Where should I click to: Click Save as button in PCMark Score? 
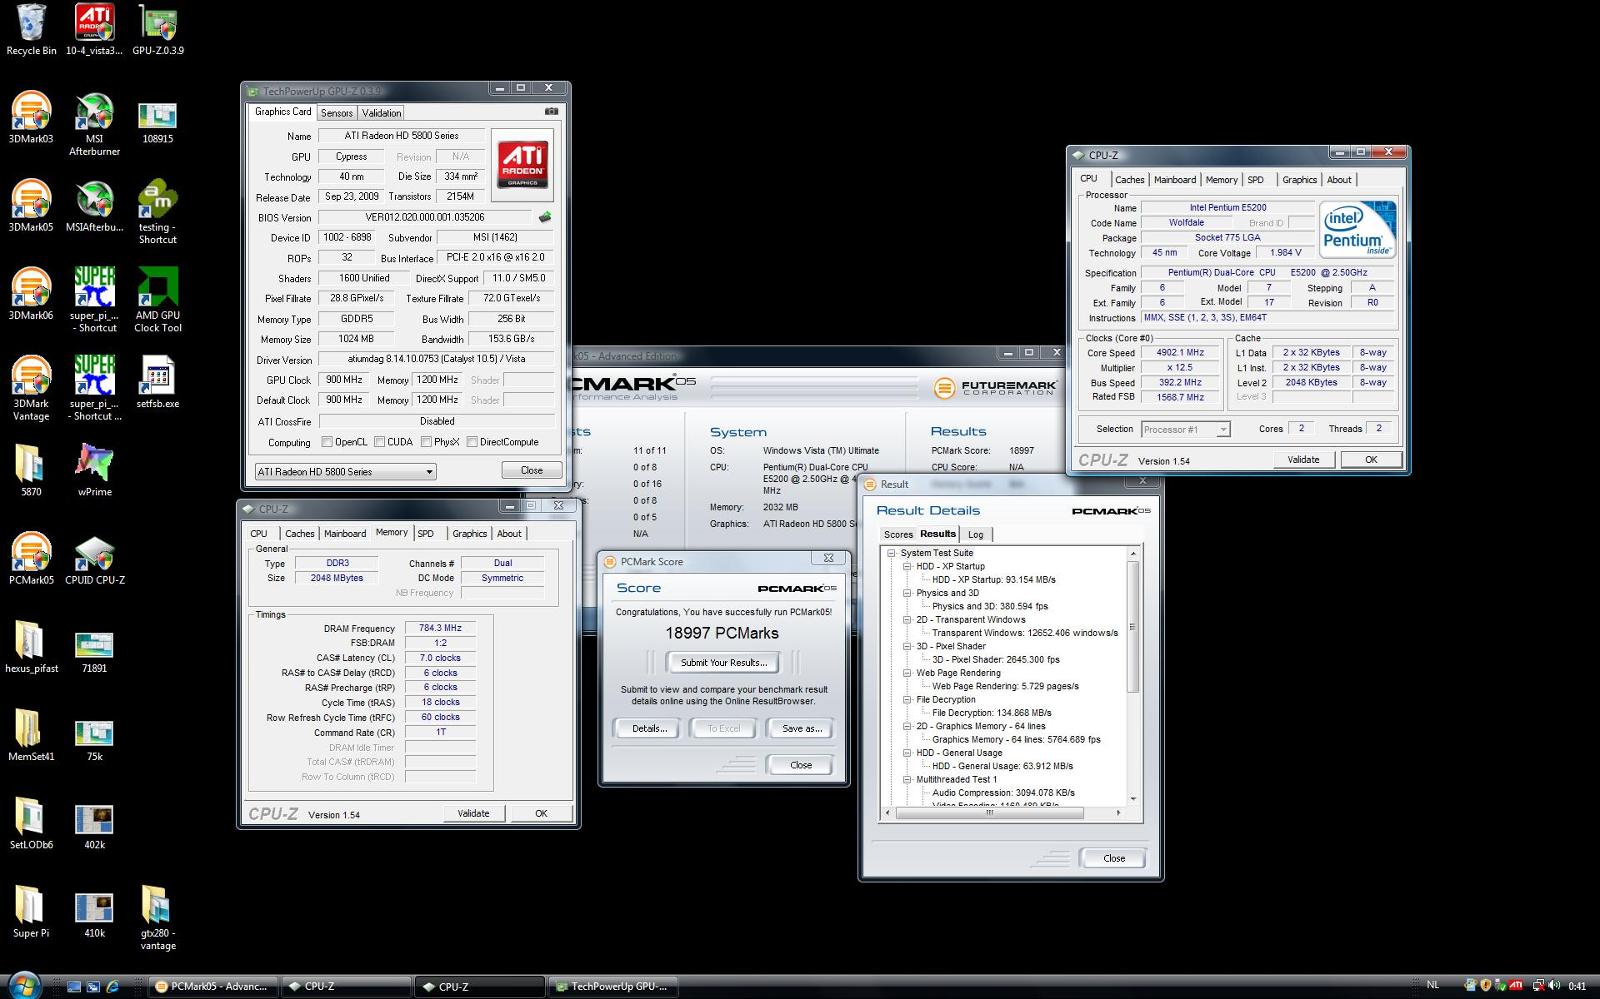point(802,729)
